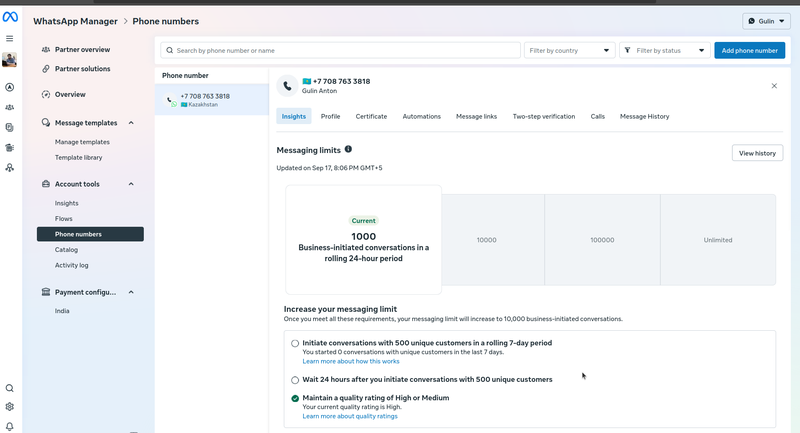Viewport: 800px width, 433px height.
Task: Switch to the Message History tab
Action: [x=644, y=116]
